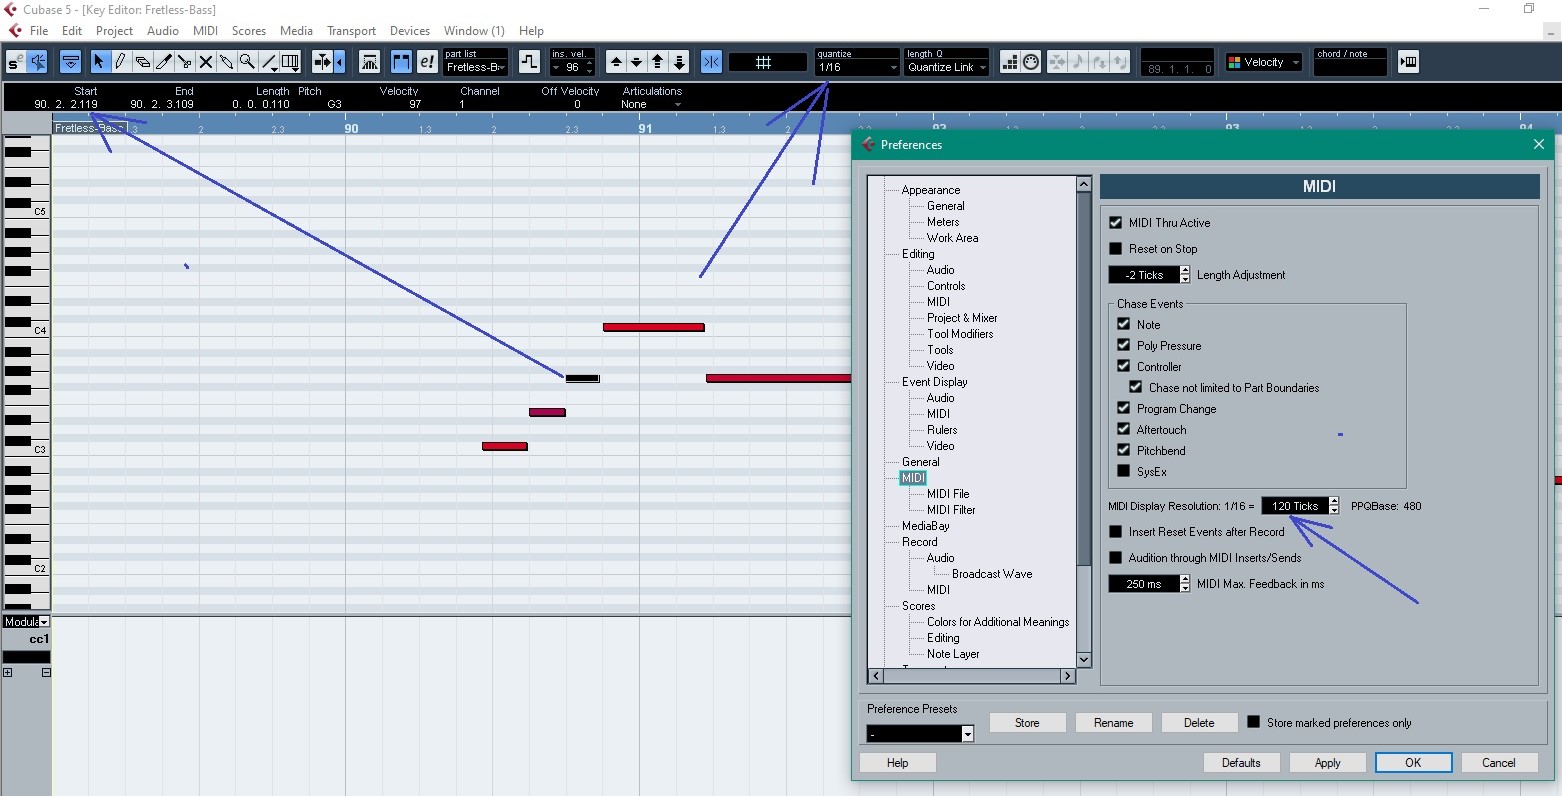Enable Insert Reset Events after Record

[1116, 531]
